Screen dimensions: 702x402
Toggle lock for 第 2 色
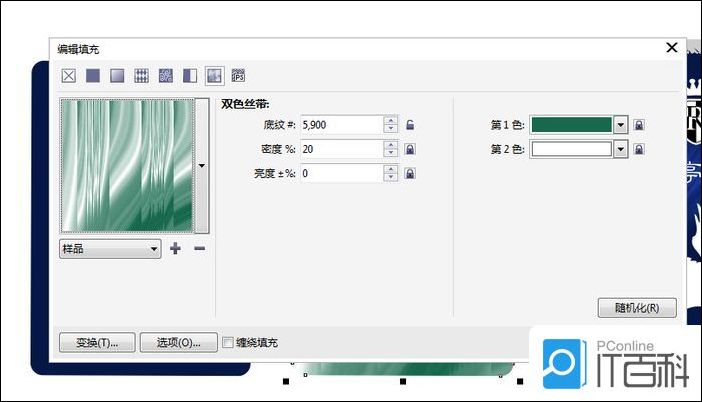click(639, 149)
